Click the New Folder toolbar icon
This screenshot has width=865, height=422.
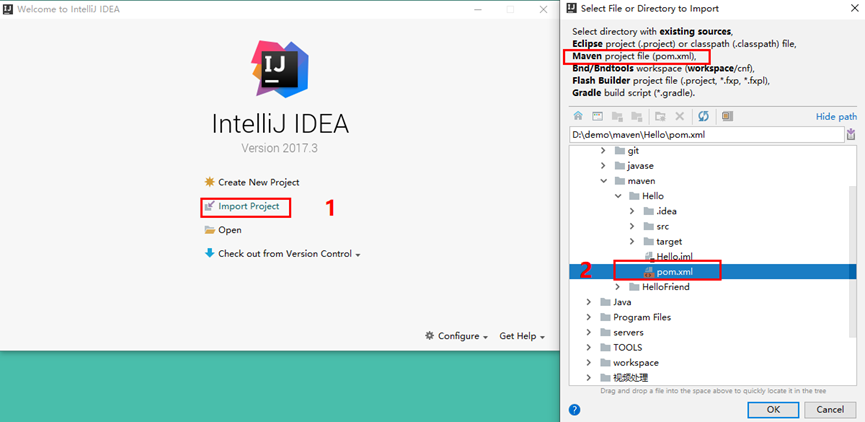coord(660,116)
